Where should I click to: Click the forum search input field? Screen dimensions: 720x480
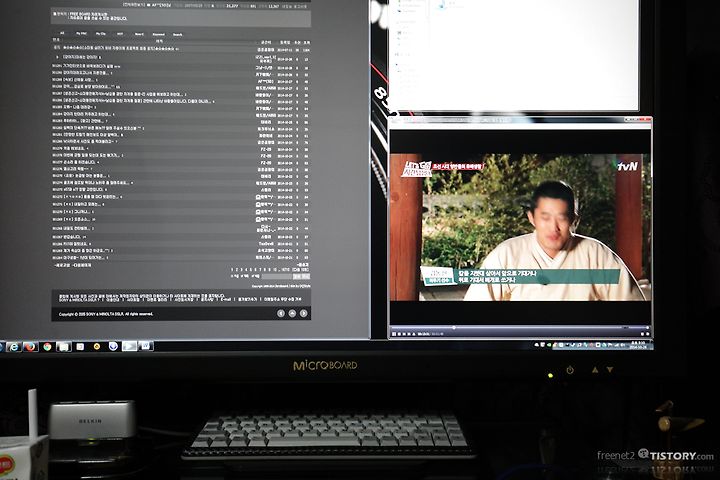(277, 276)
